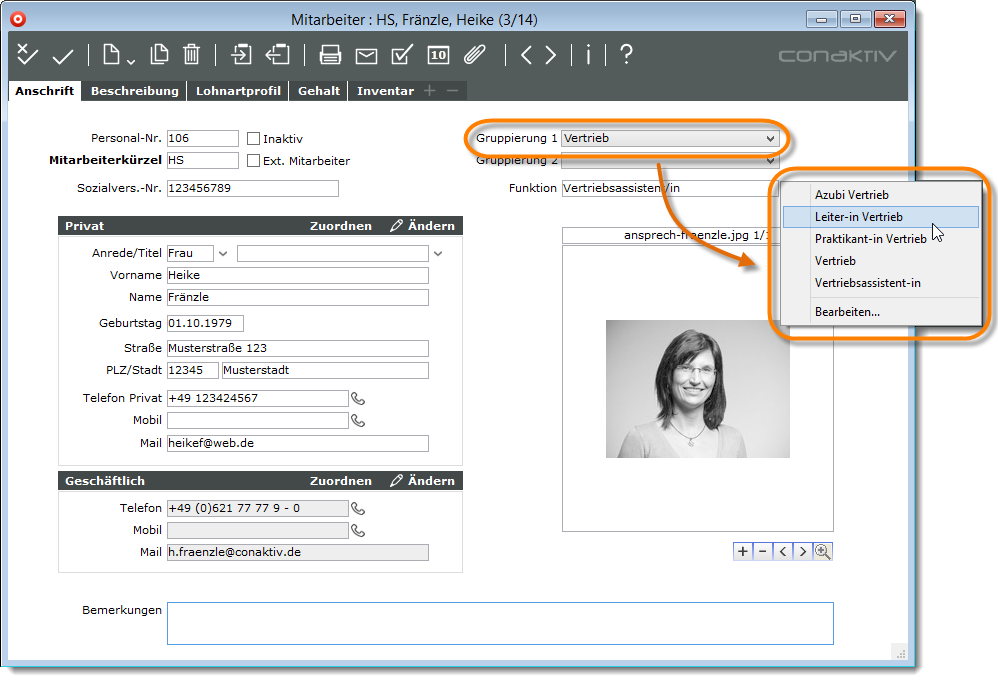Expand the Gruppierung 1 dropdown

click(x=770, y=139)
